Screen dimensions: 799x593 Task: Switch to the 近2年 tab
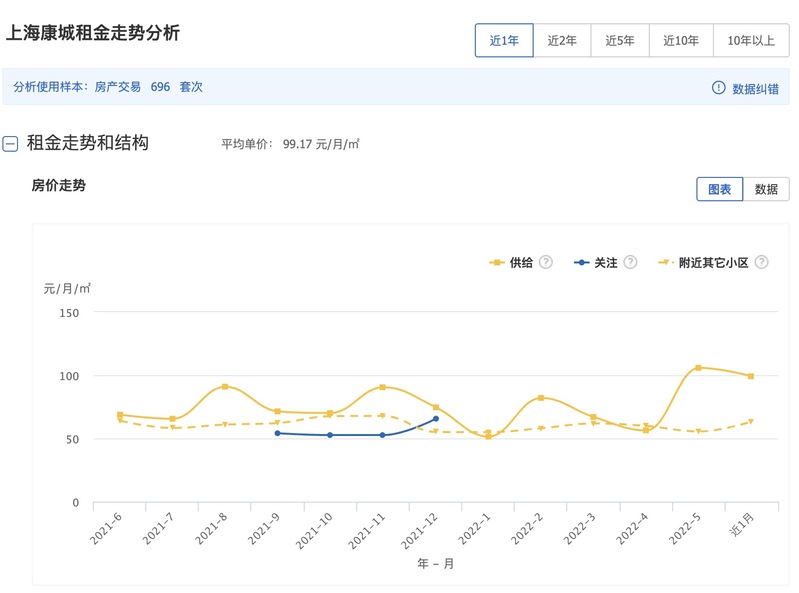pyautogui.click(x=562, y=40)
